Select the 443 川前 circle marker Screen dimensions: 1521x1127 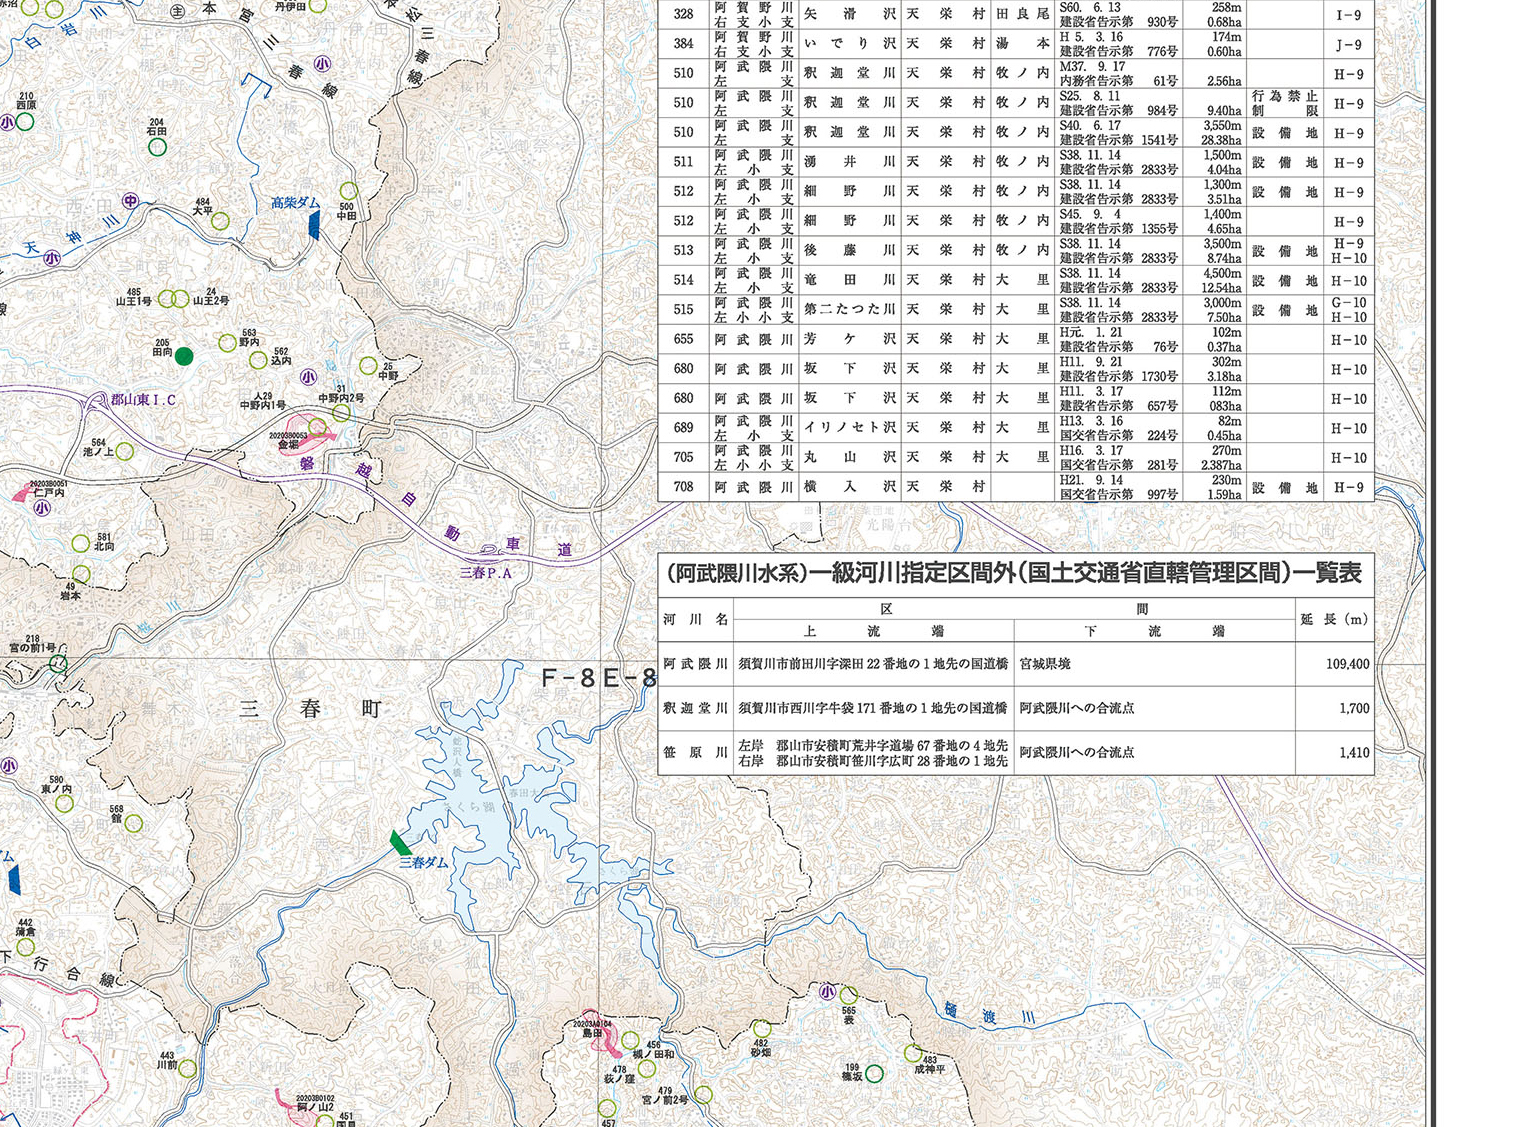(x=187, y=1069)
